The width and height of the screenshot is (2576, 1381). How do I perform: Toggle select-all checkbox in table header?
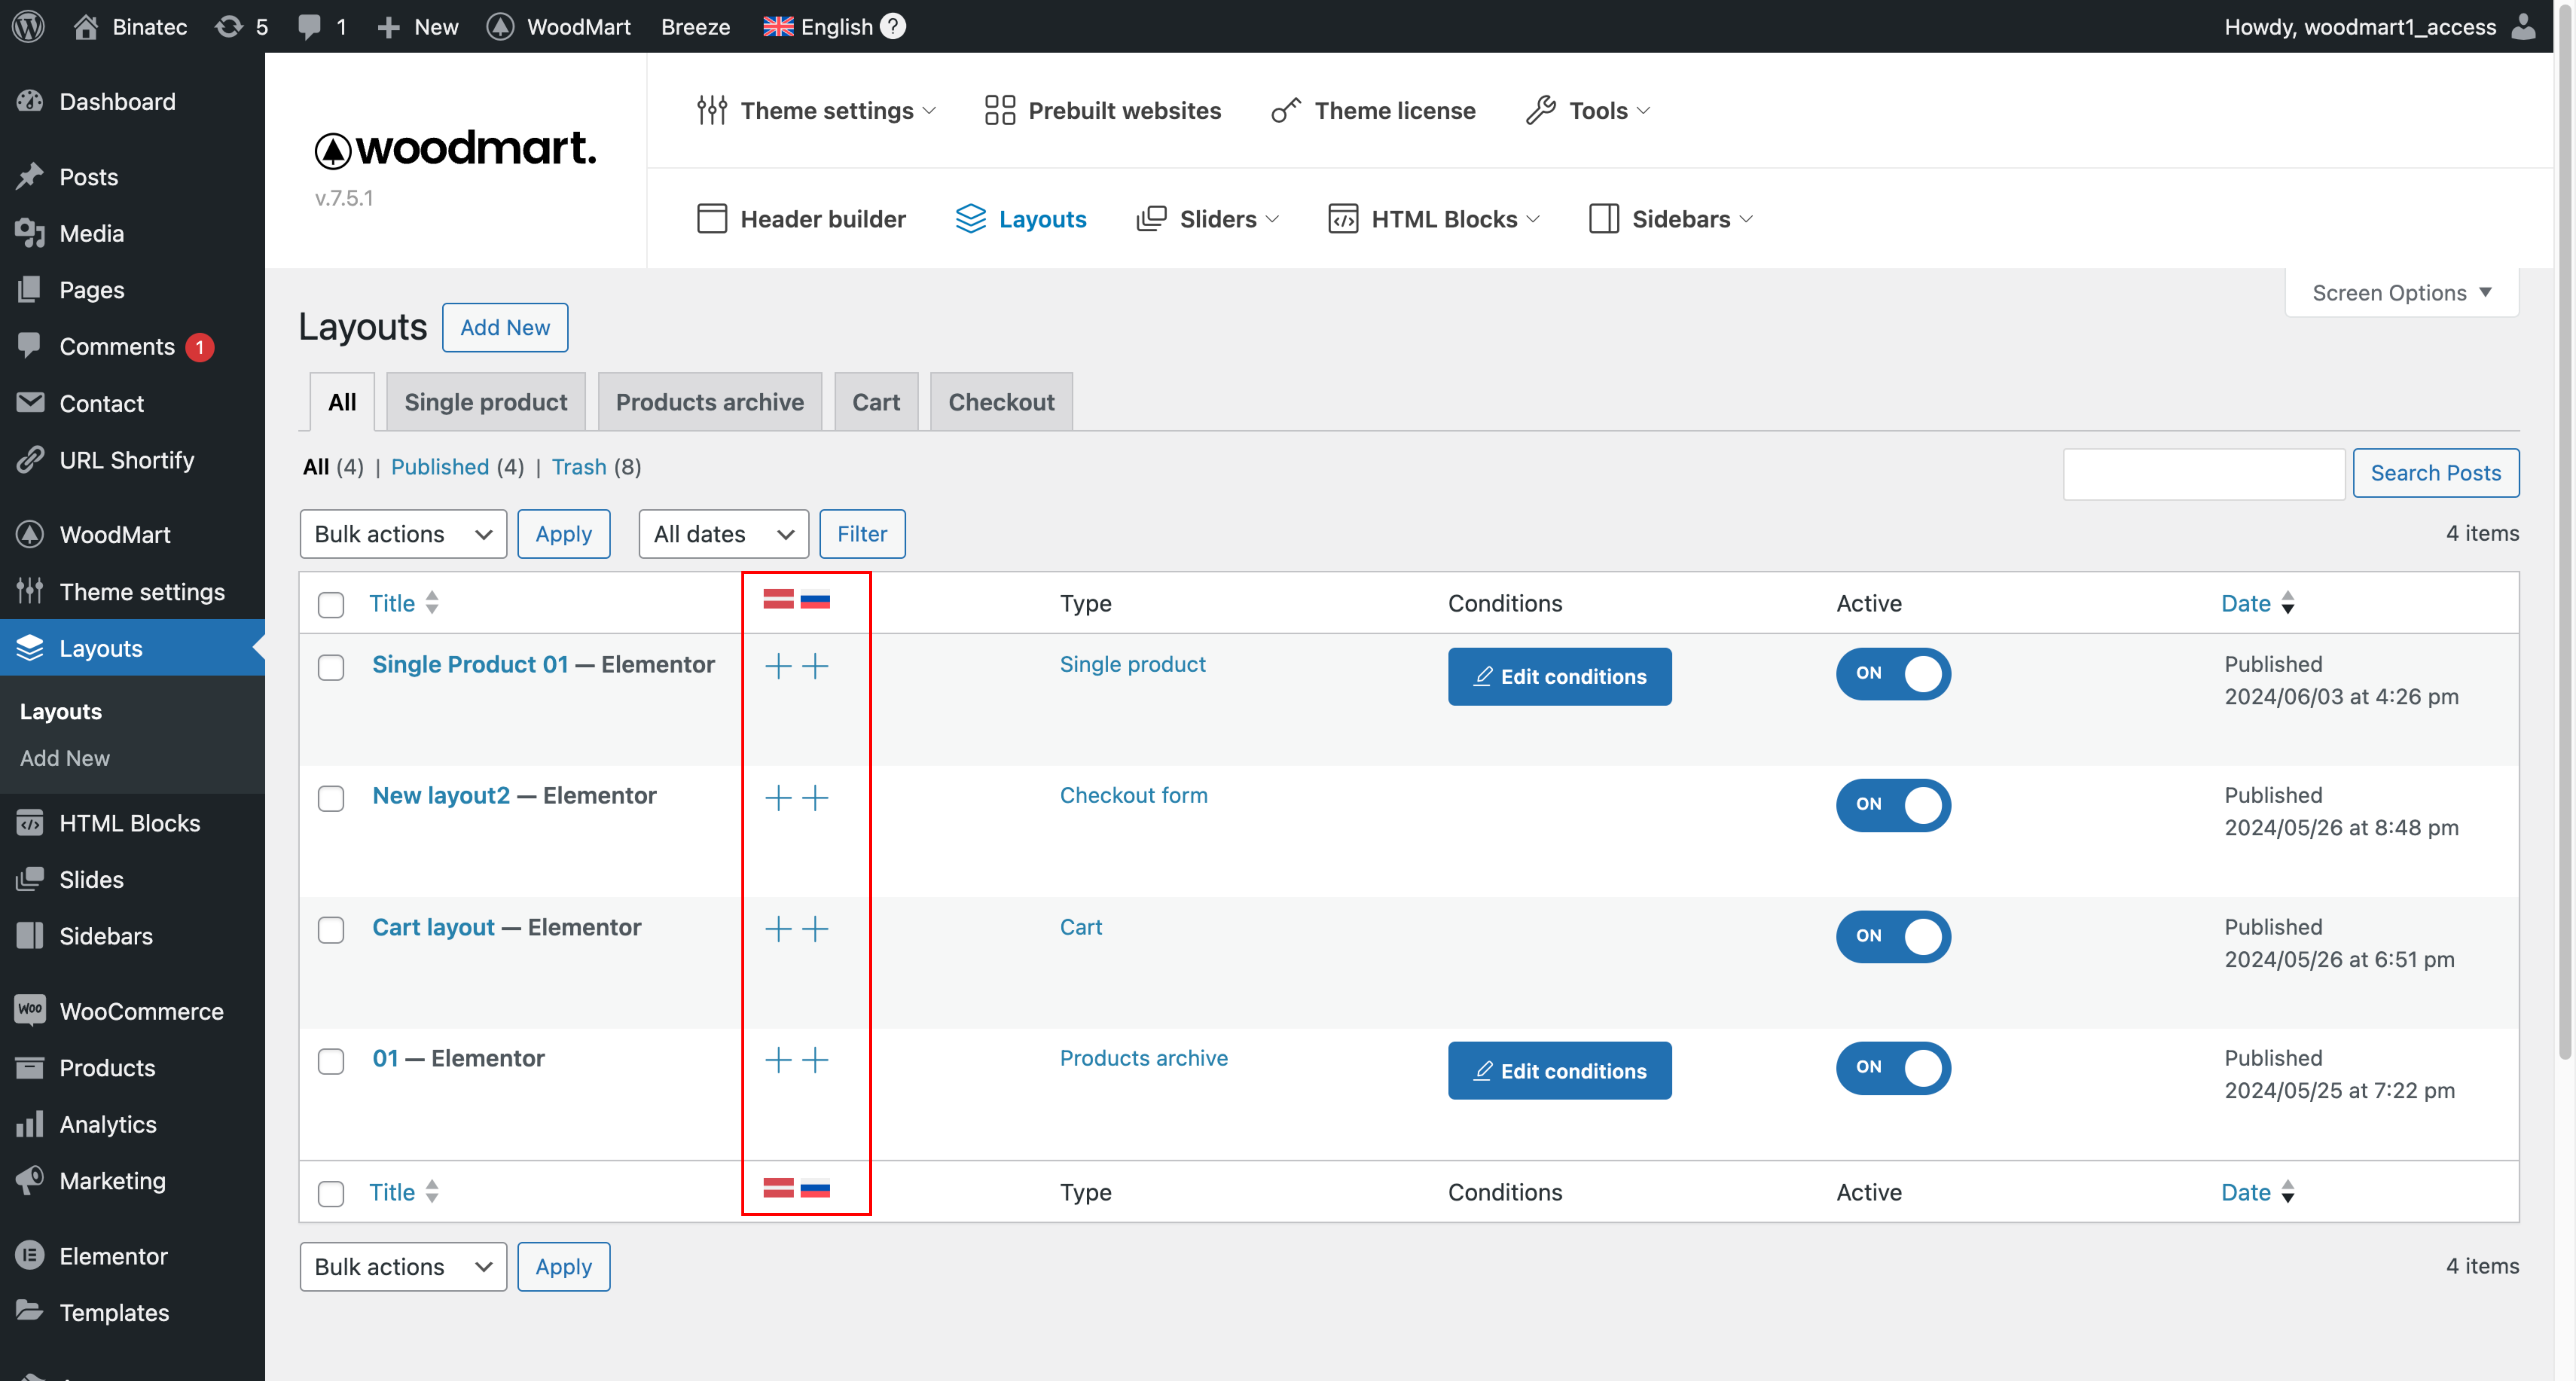(331, 605)
